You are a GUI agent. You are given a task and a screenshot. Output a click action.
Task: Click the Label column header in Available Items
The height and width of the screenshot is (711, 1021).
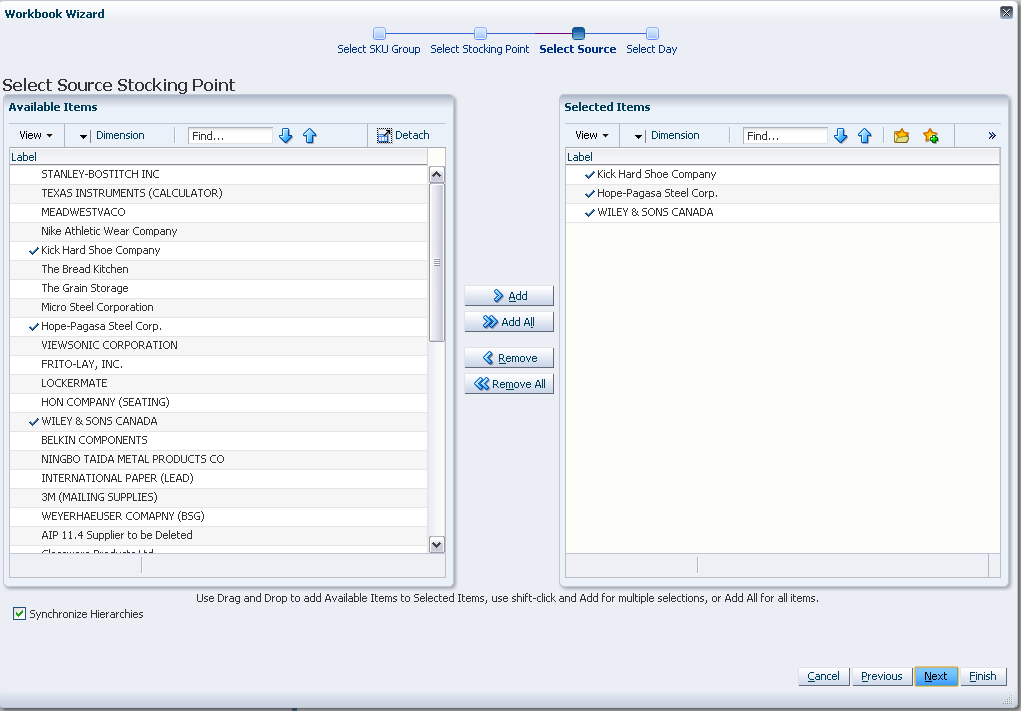click(x=218, y=156)
